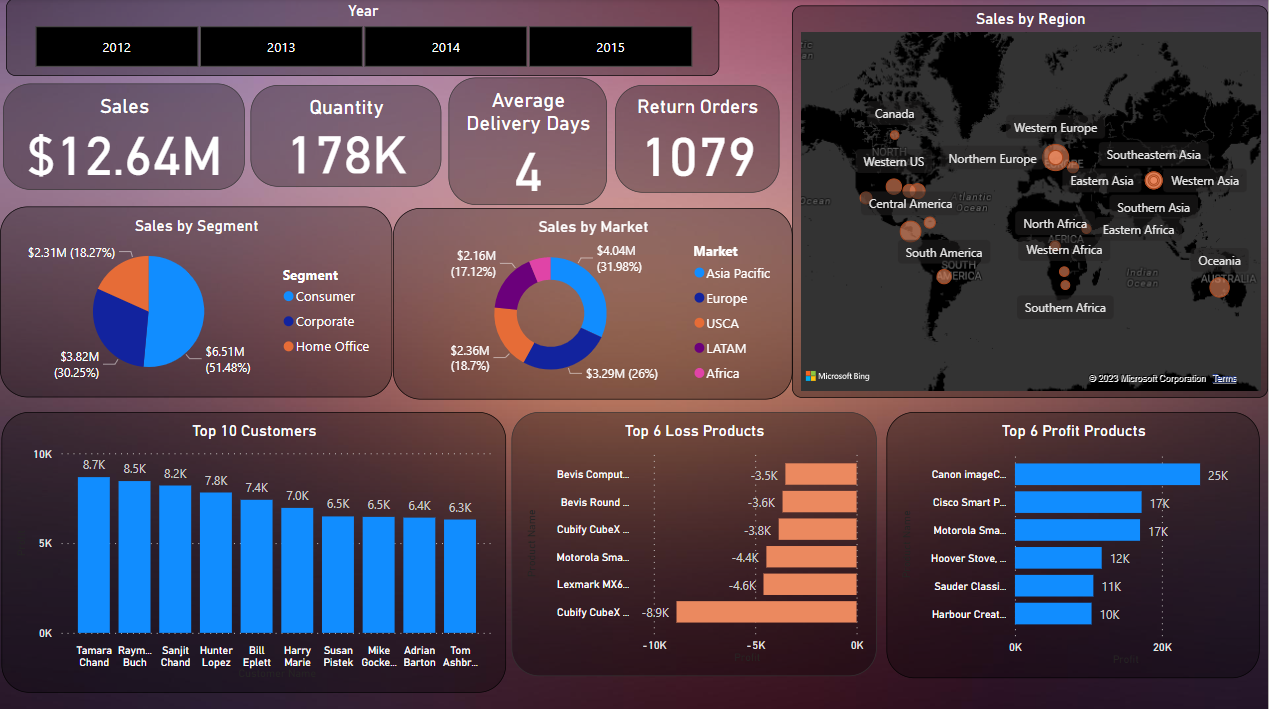The height and width of the screenshot is (709, 1269).
Task: Click the Tom Ashbr... customer bar
Action: [460, 575]
